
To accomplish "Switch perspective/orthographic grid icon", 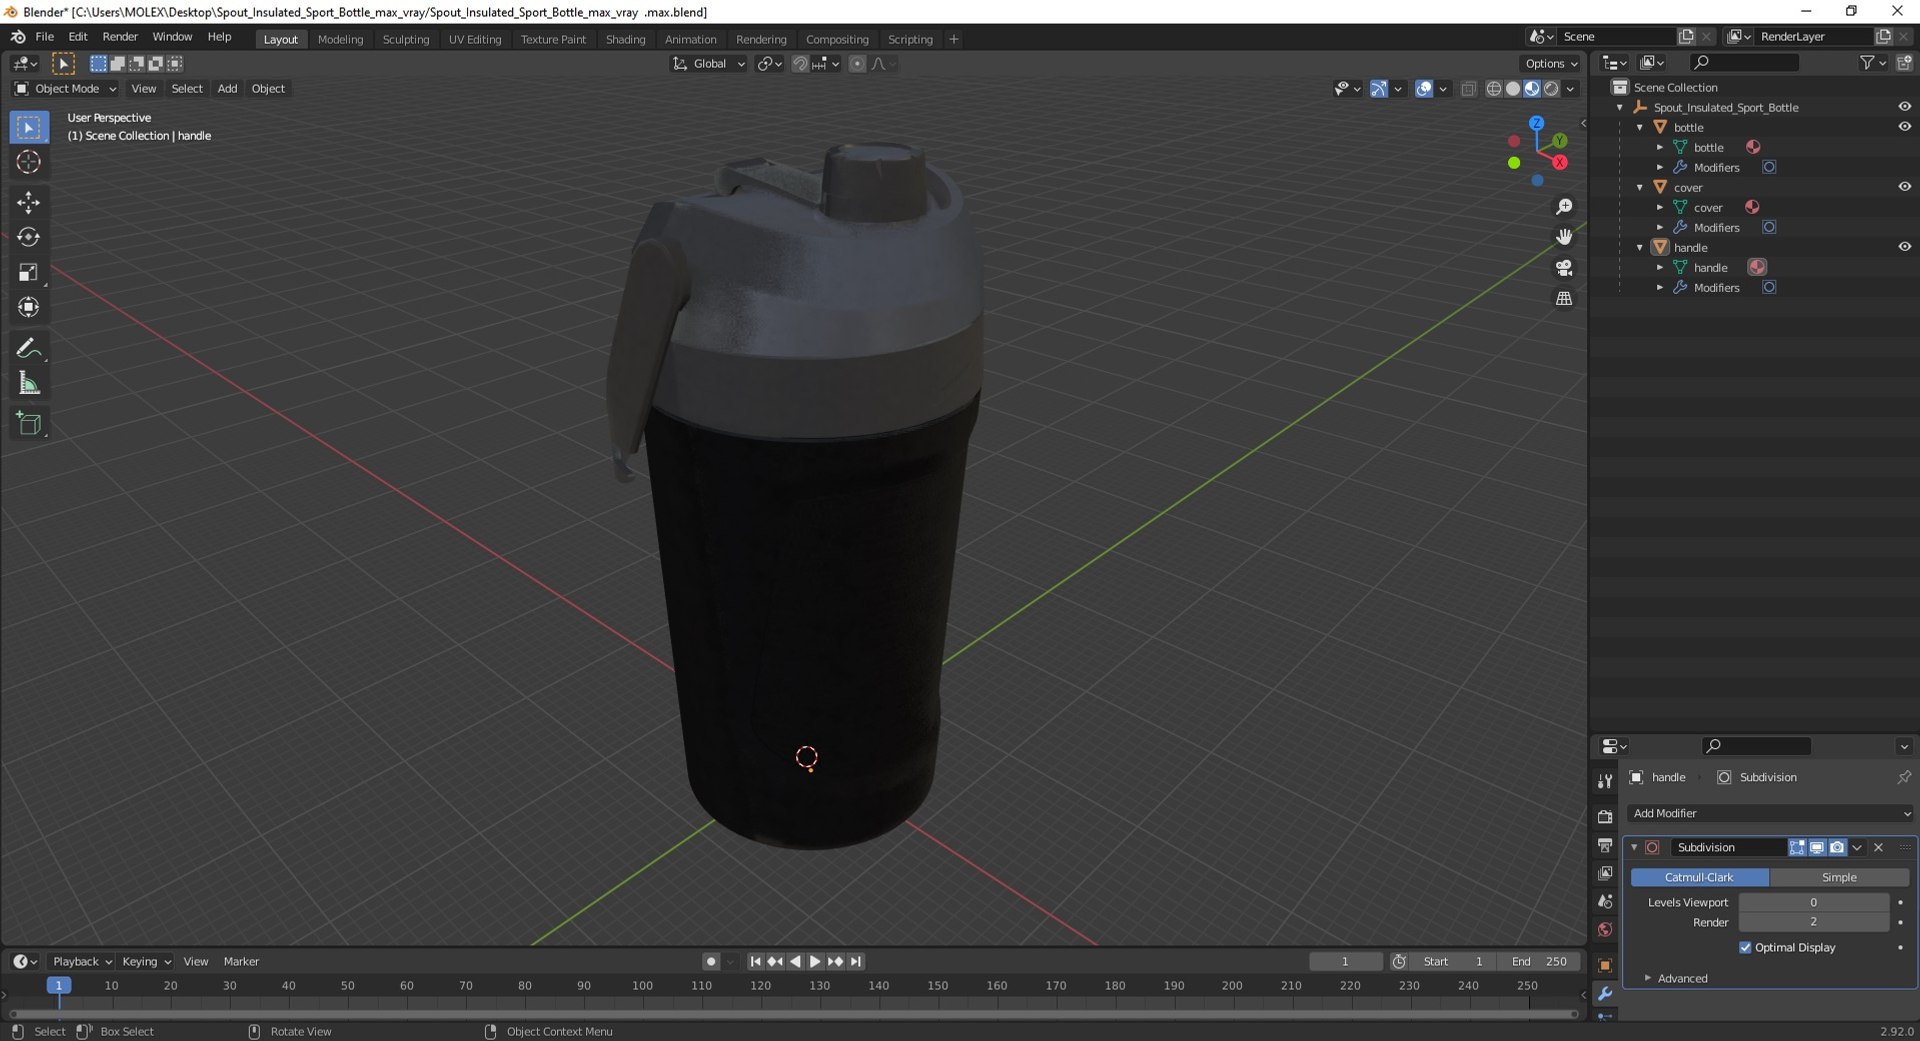I will 1564,299.
